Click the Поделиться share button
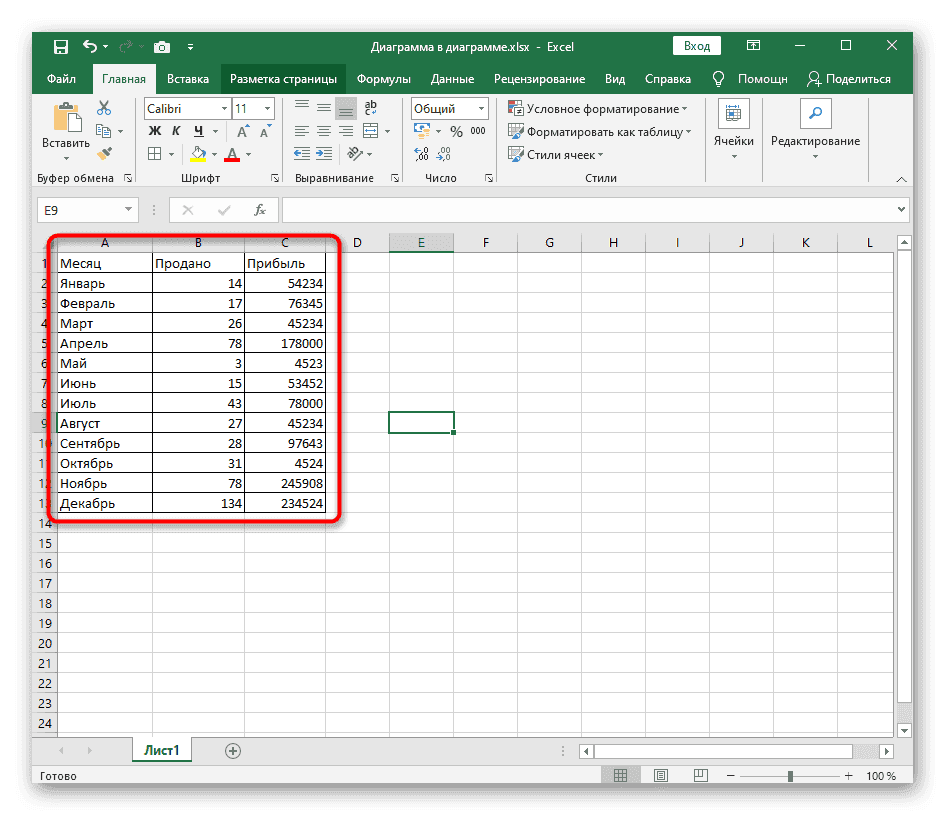 (x=849, y=79)
